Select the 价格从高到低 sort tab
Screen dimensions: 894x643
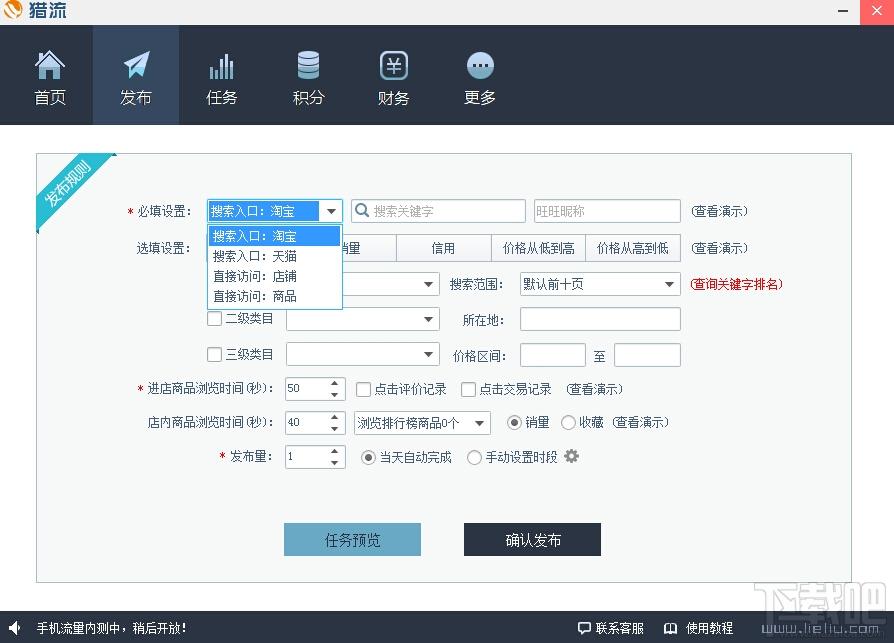(633, 249)
